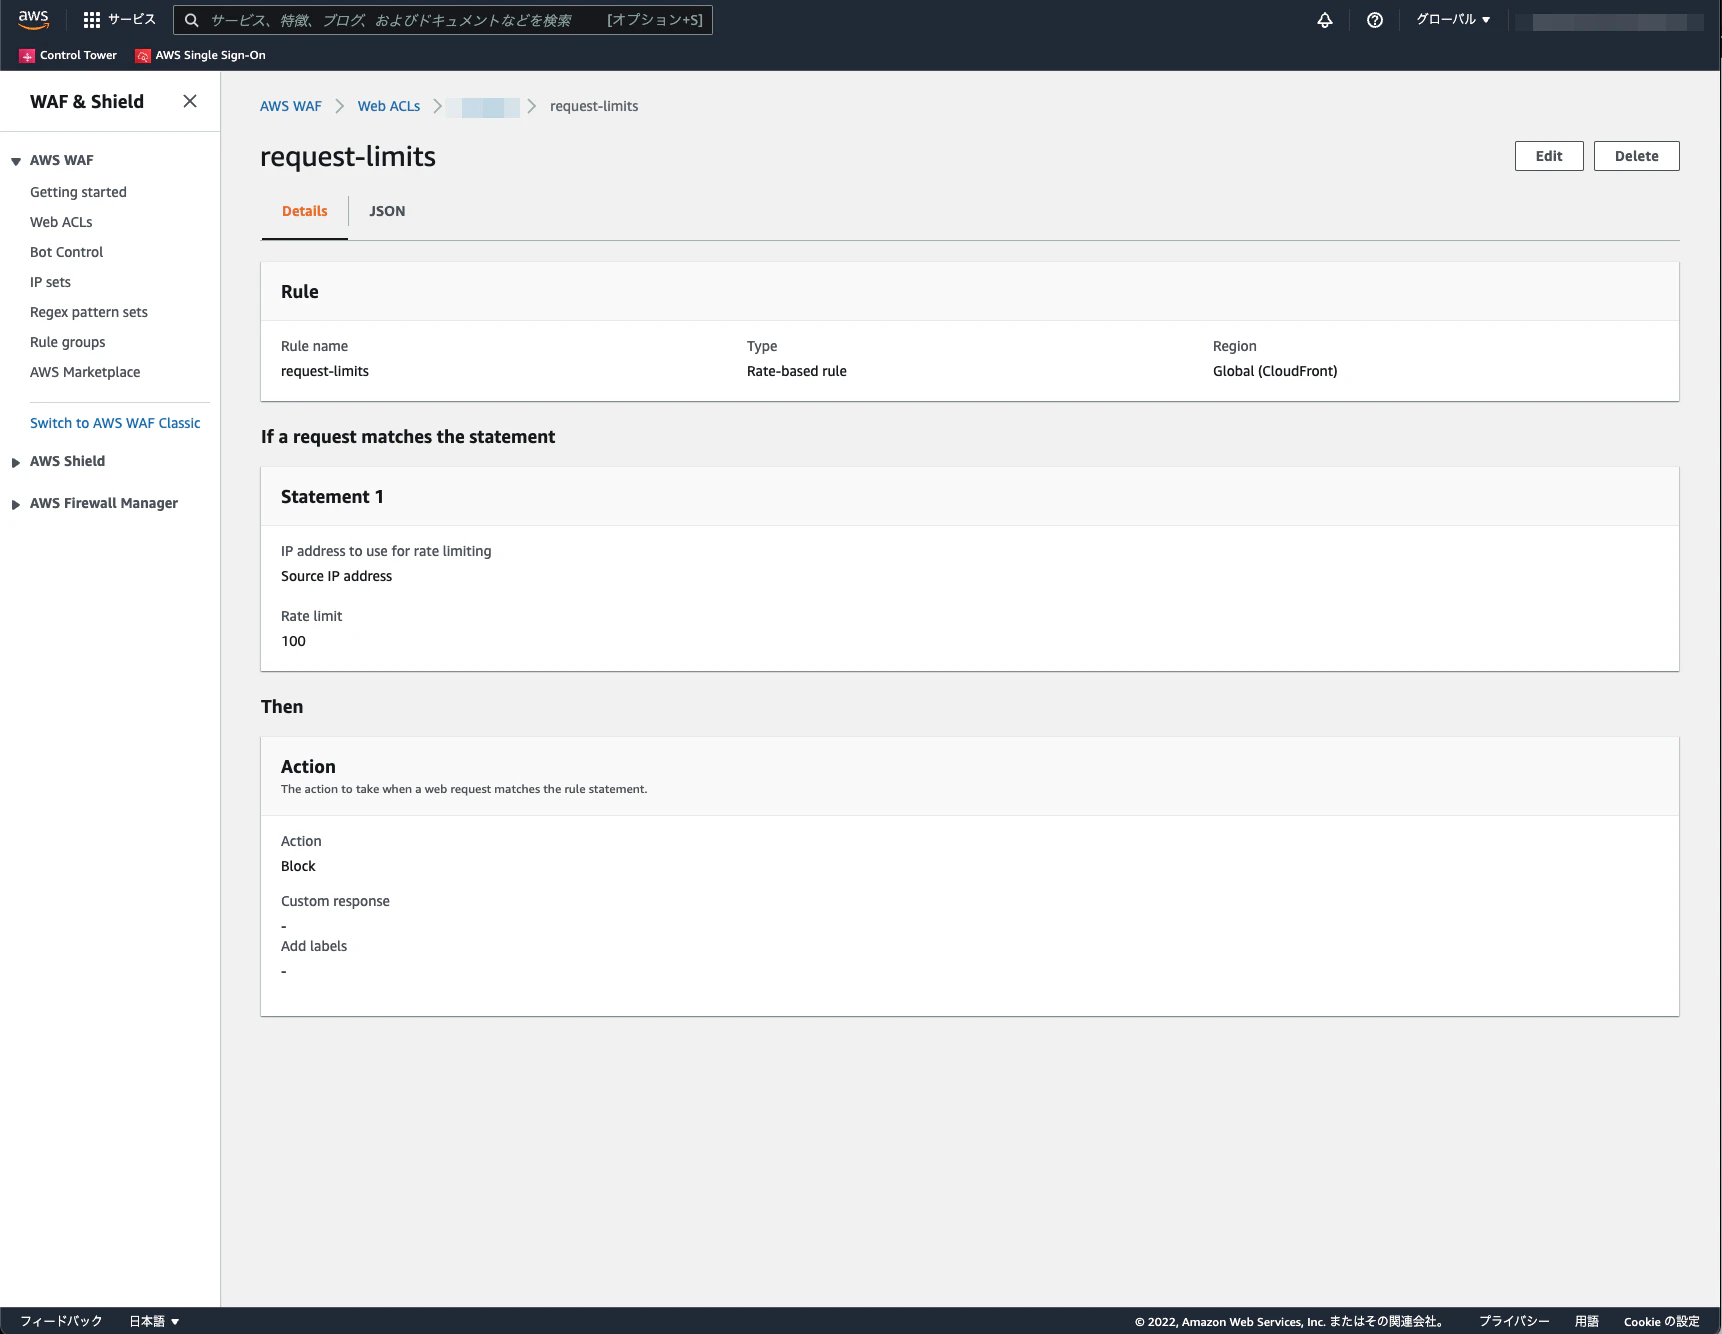The width and height of the screenshot is (1722, 1334).
Task: Open the Privacy link in footer
Action: click(1514, 1321)
